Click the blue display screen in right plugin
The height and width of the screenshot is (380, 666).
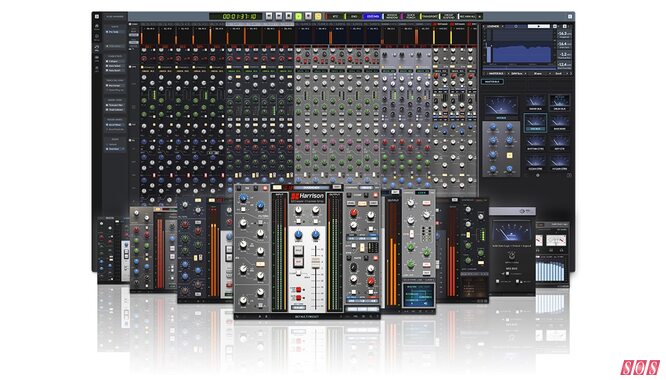pos(418,295)
